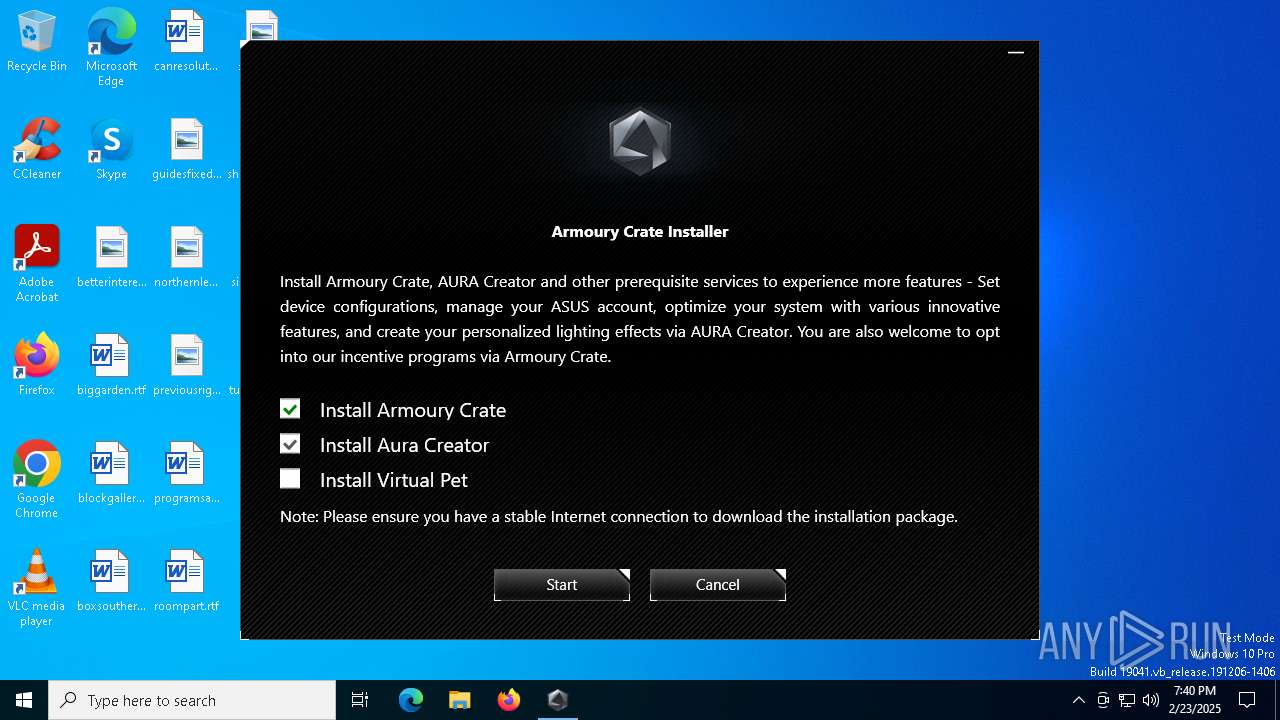This screenshot has width=1280, height=720.
Task: Select Microsoft Edge desktop shortcut
Action: click(x=111, y=48)
